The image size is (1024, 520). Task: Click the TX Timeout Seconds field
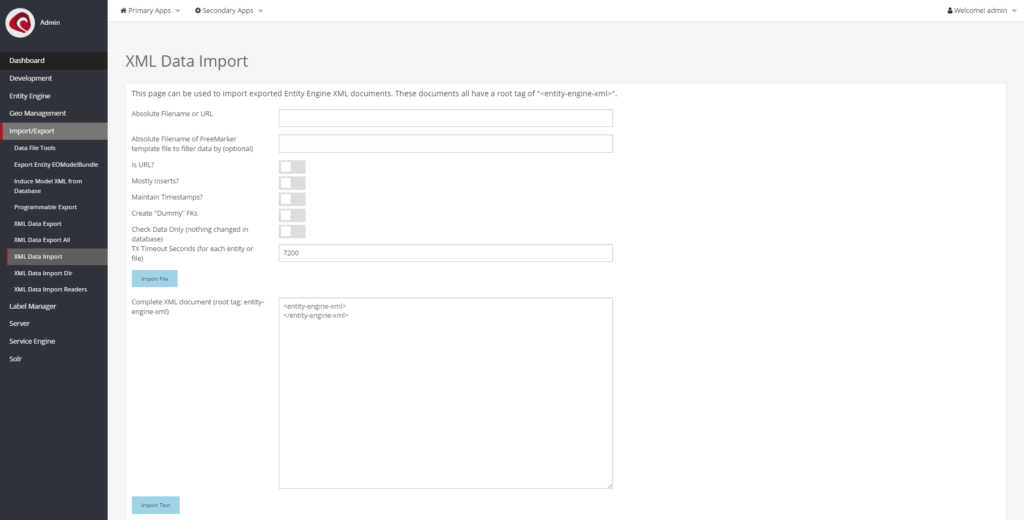pyautogui.click(x=445, y=253)
